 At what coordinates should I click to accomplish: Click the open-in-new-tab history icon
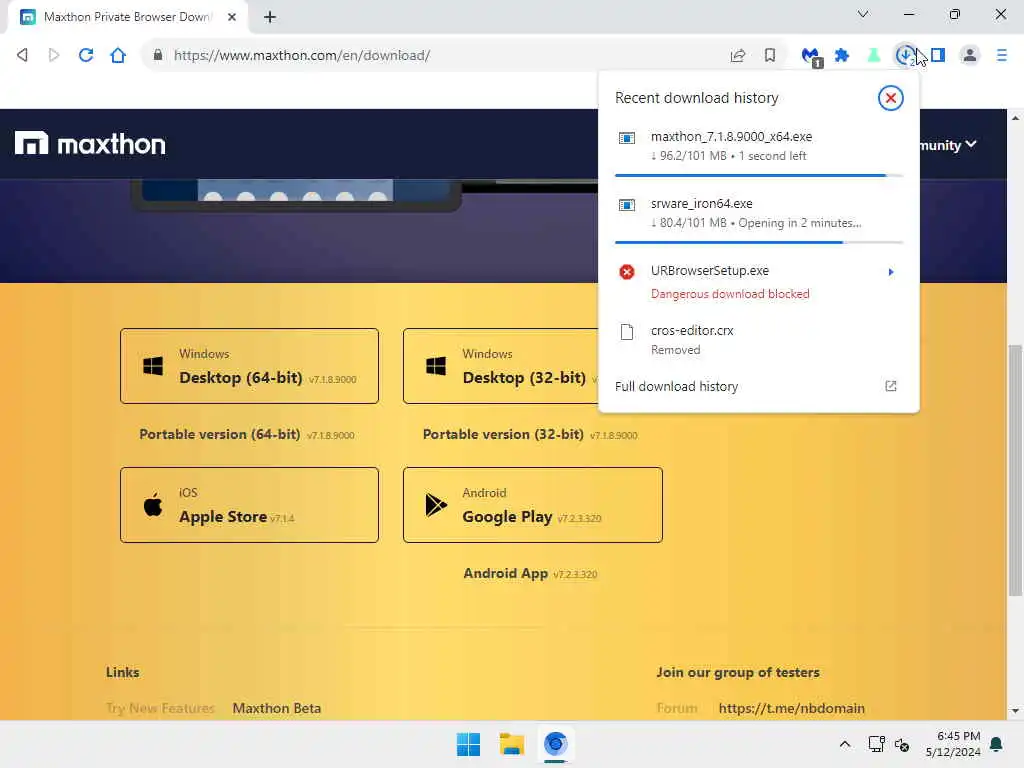click(x=891, y=386)
